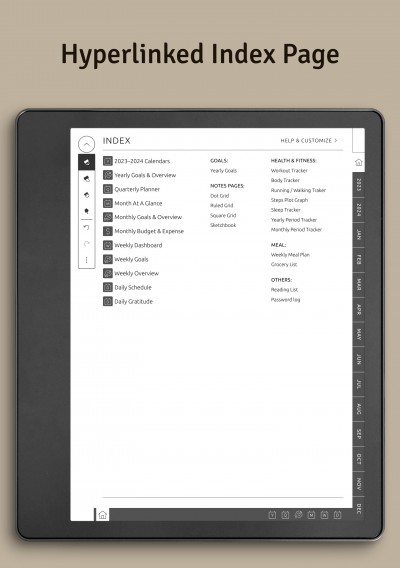Select the eraser tool in sidebar
This screenshot has width=400, height=568.
[x=86, y=195]
